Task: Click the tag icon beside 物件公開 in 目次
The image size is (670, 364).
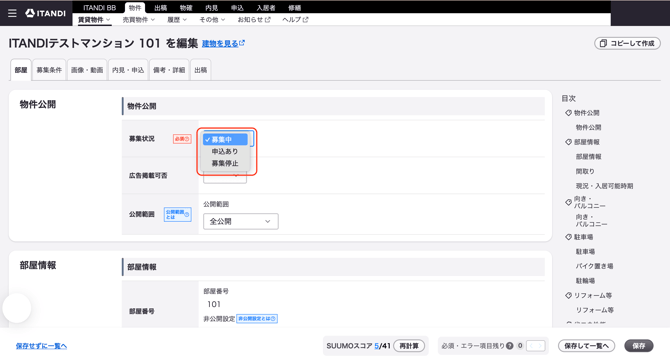Action: [568, 113]
